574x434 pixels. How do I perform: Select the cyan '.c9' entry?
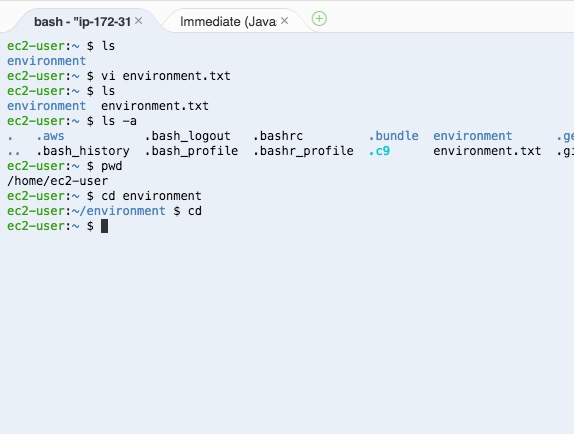click(379, 151)
